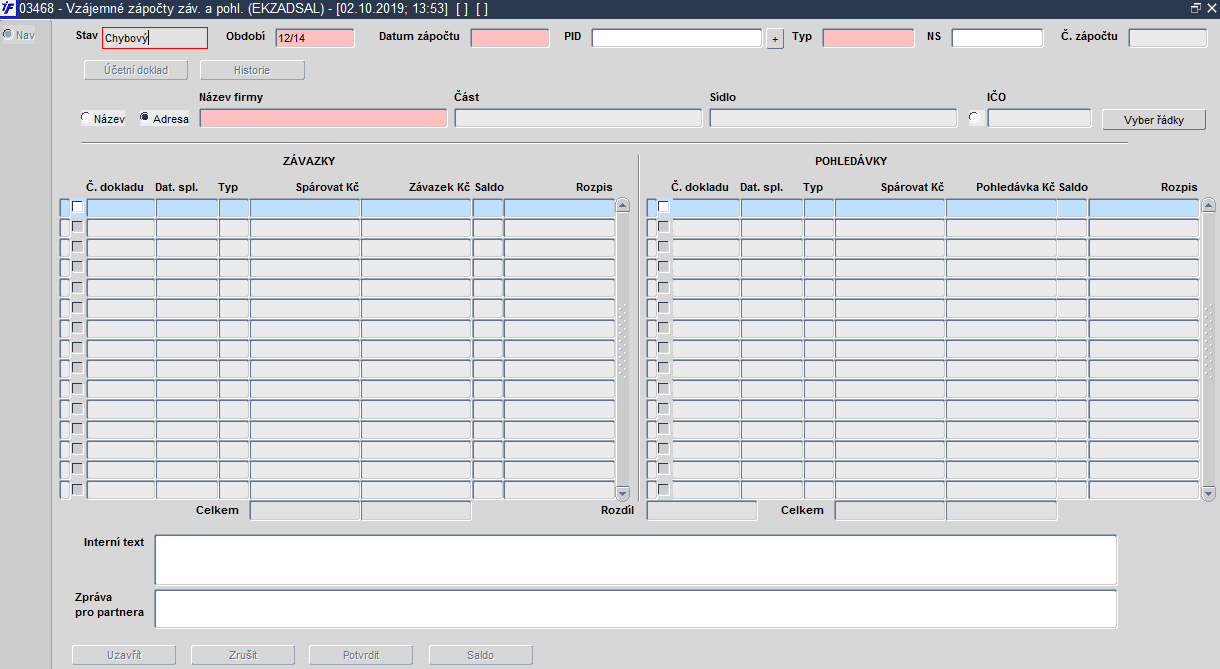The image size is (1220, 669).
Task: Select the Nav radio option
Action: (x=8, y=35)
